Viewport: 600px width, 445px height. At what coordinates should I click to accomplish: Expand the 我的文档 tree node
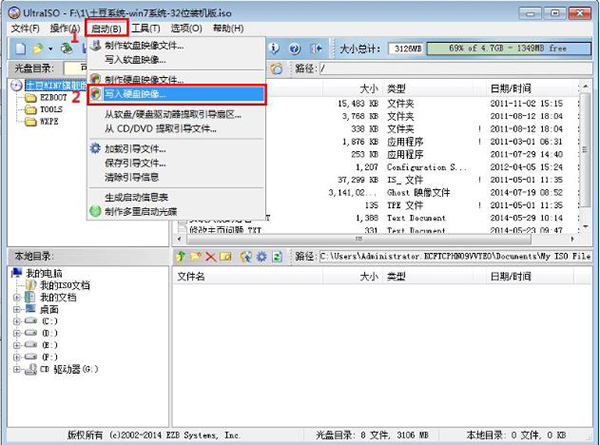click(16, 297)
